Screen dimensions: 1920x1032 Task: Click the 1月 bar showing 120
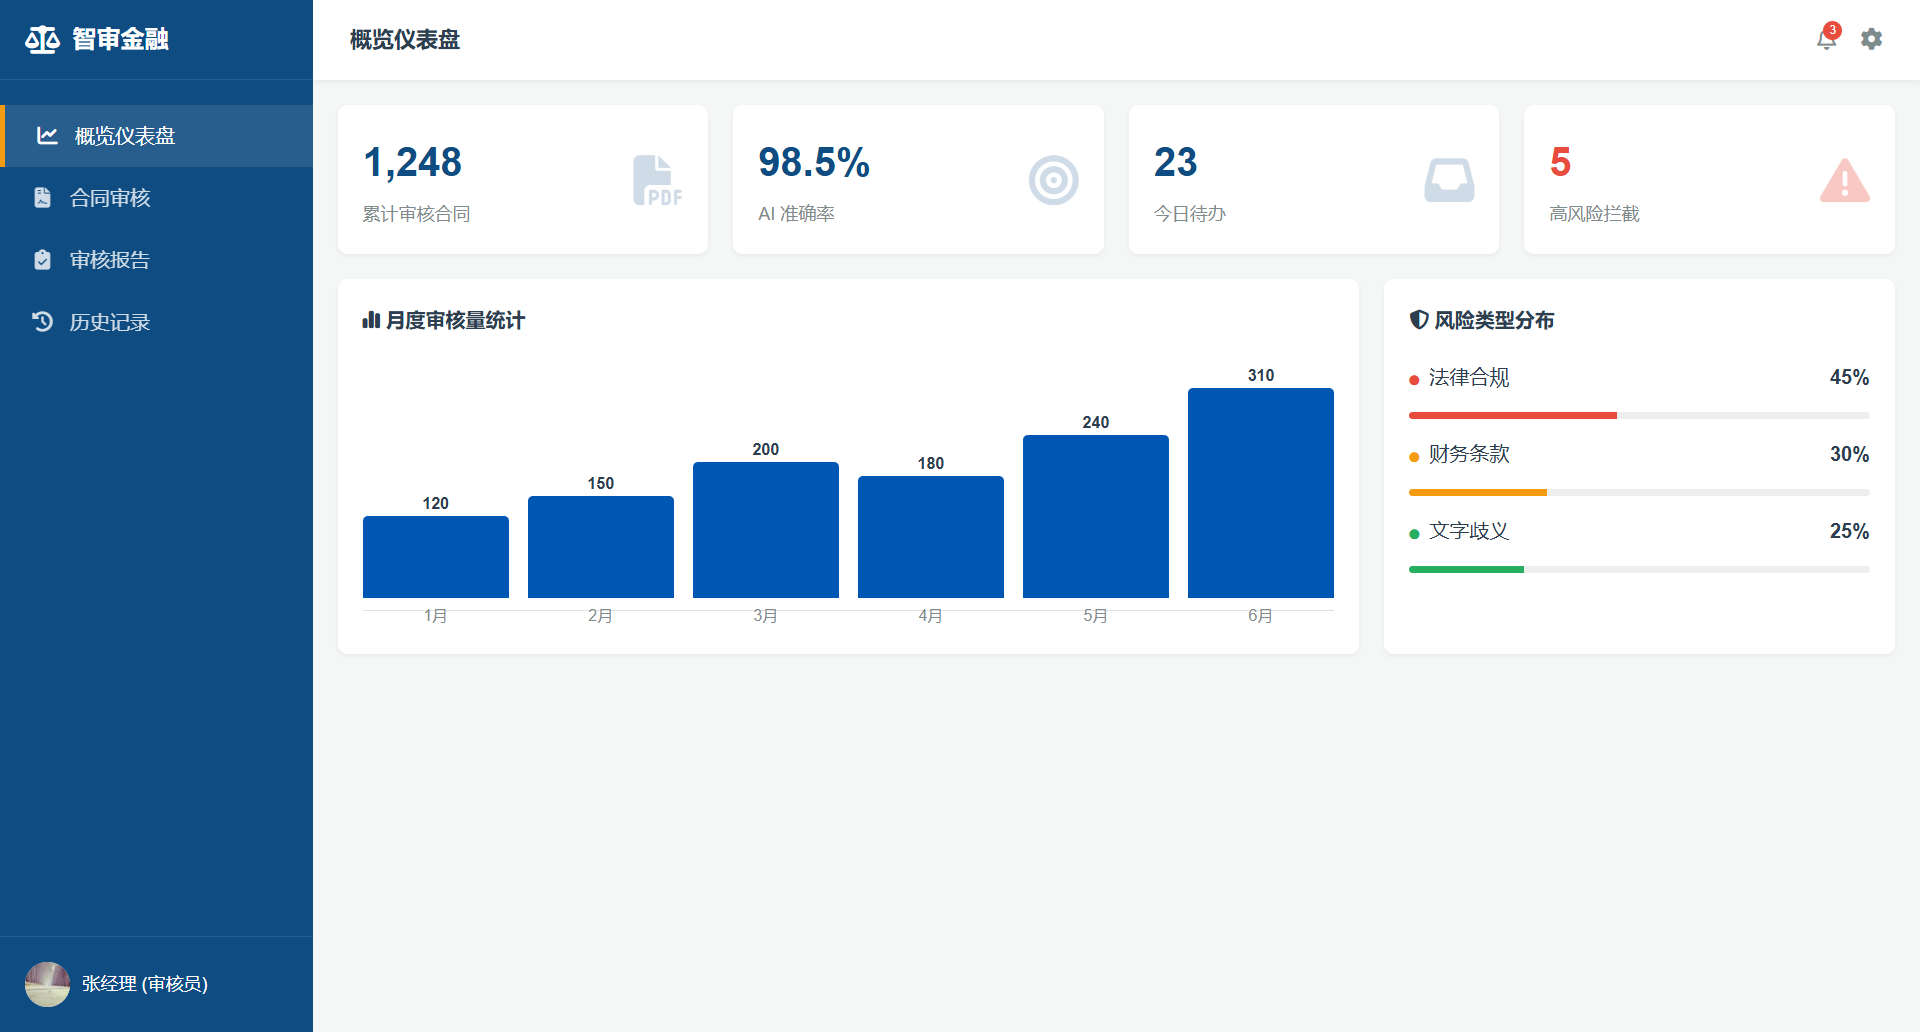(x=435, y=557)
